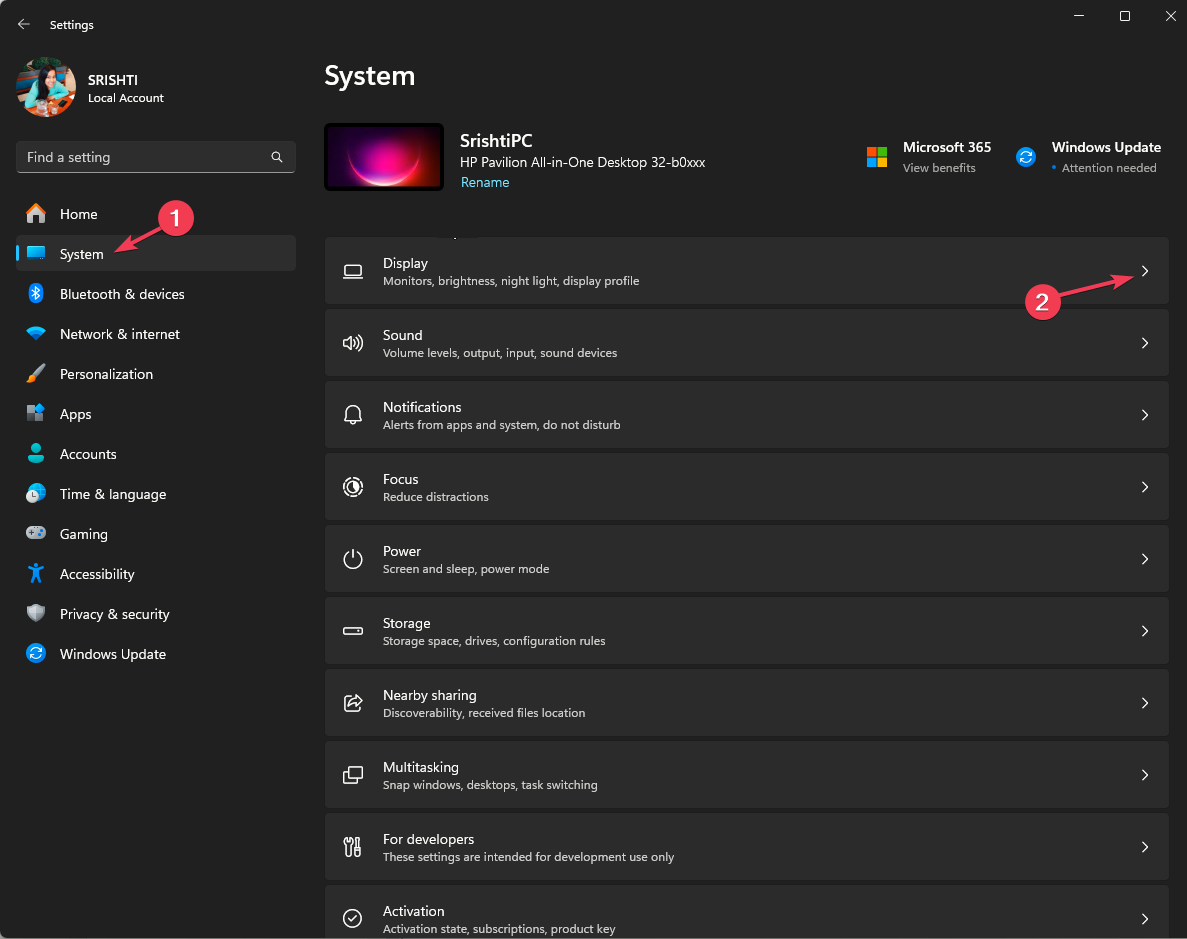Click the Find a setting search box
The width and height of the screenshot is (1187, 939).
(x=145, y=157)
